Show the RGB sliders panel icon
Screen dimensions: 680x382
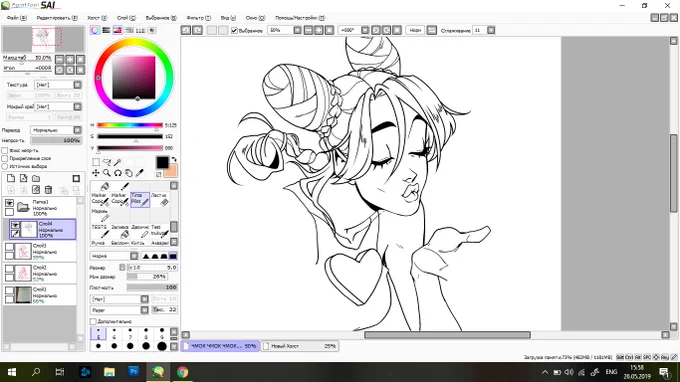tap(106, 30)
